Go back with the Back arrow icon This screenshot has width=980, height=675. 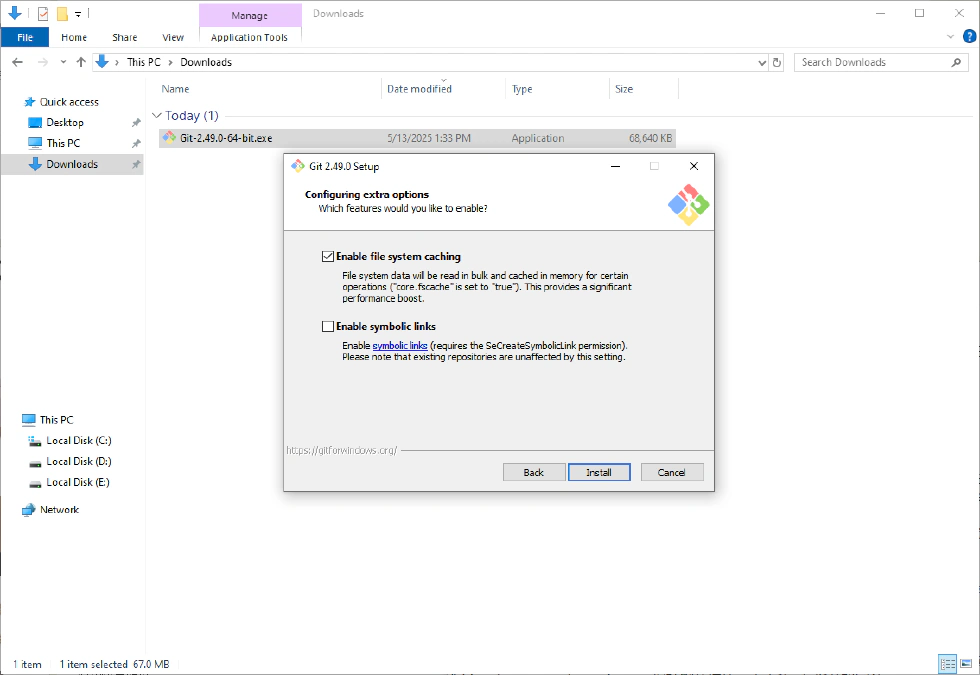pyautogui.click(x=18, y=62)
